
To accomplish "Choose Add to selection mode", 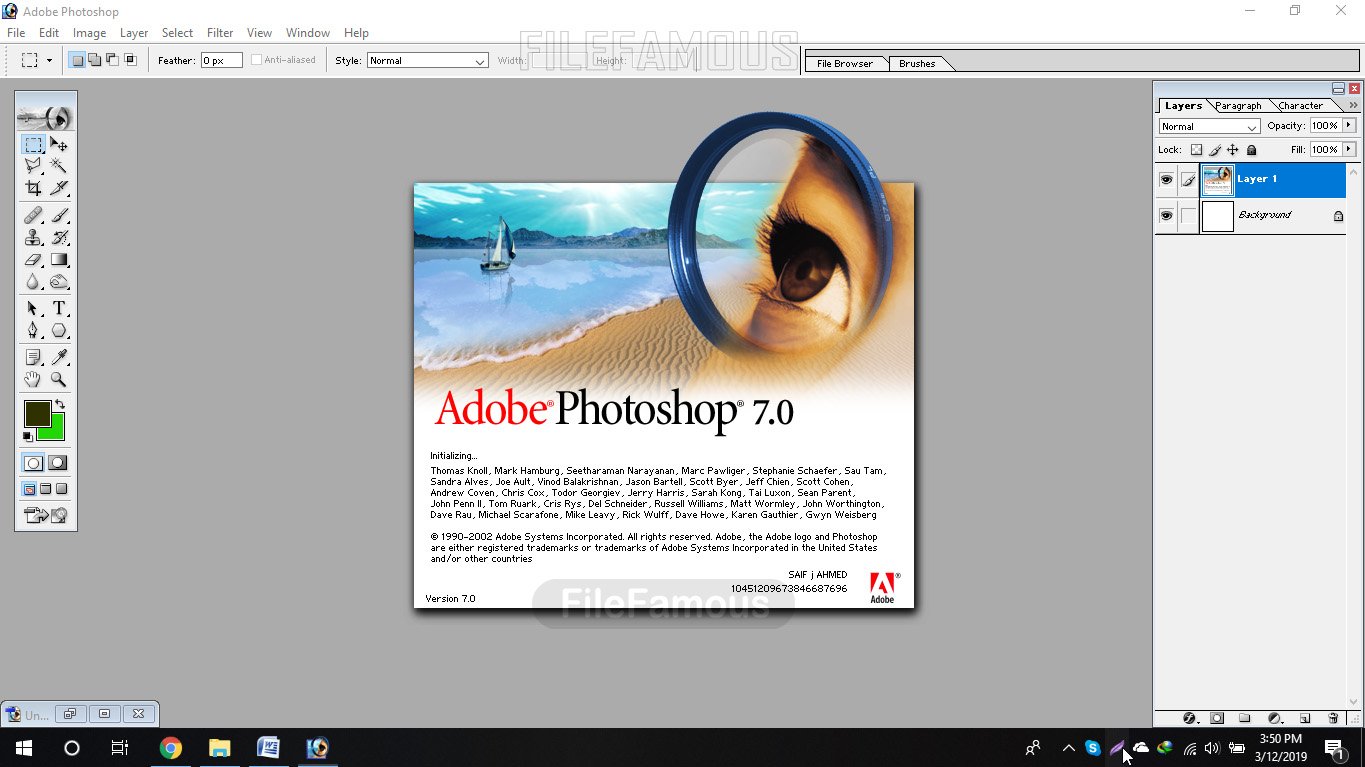I will click(x=94, y=60).
